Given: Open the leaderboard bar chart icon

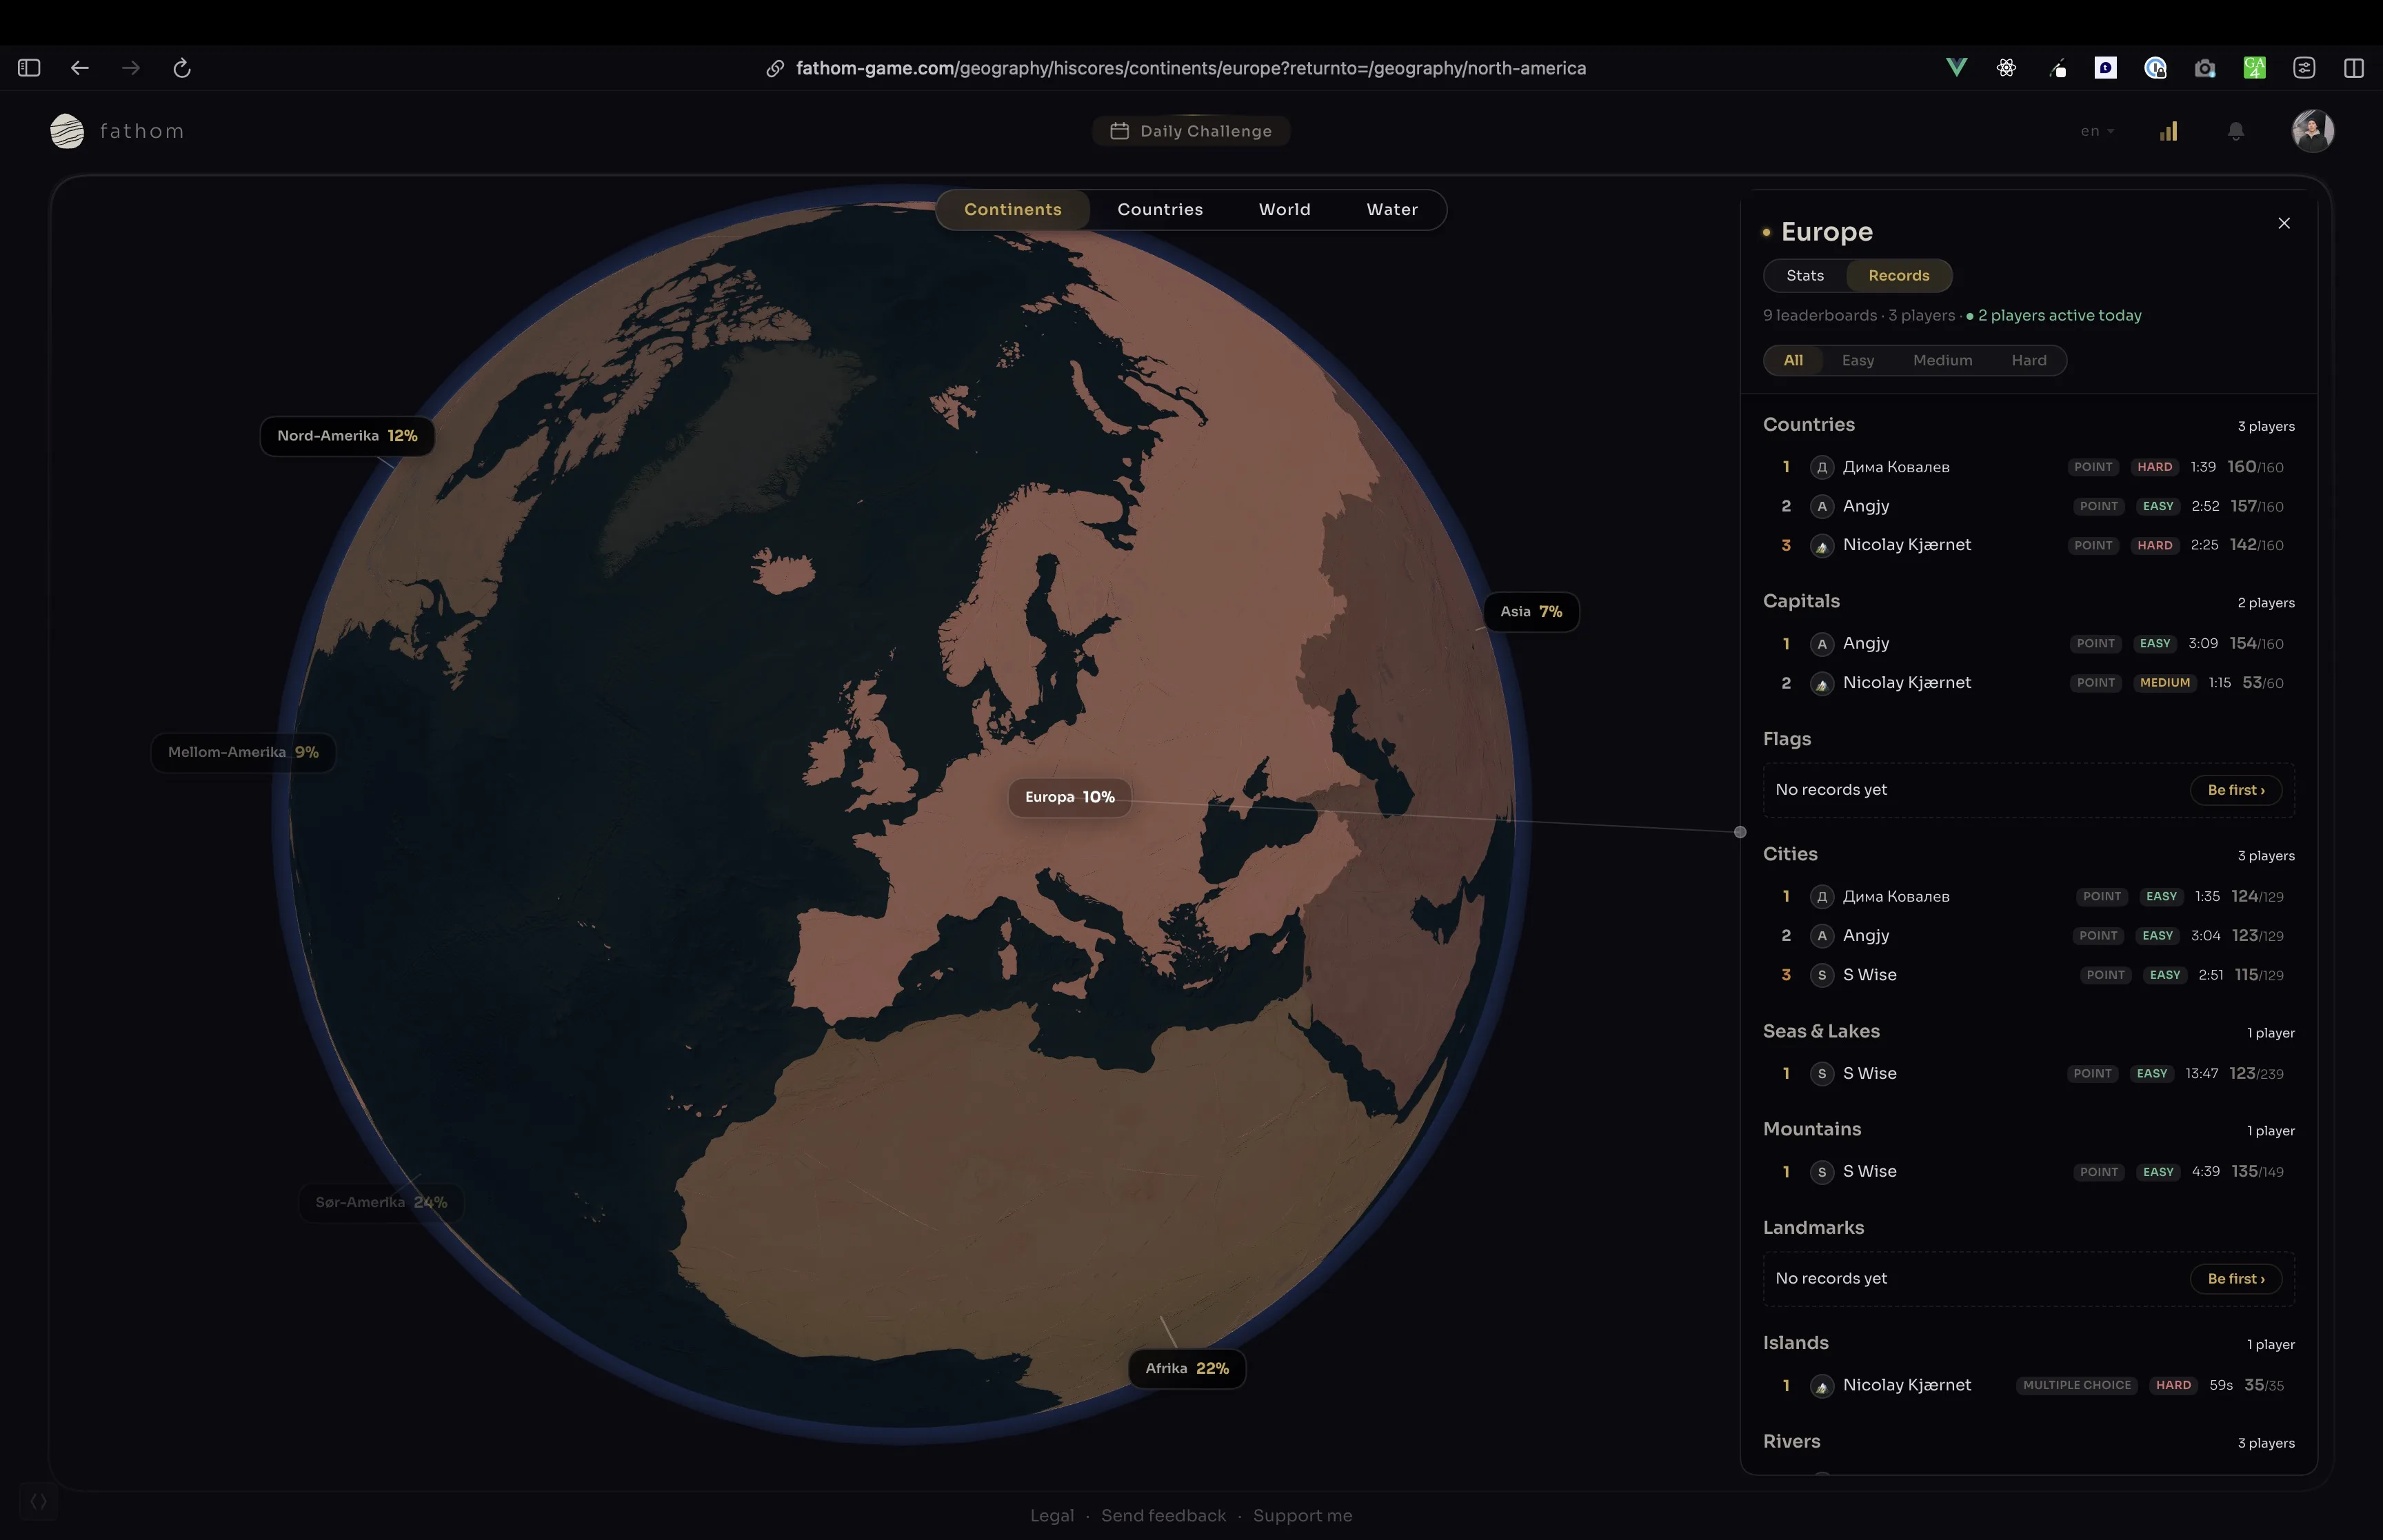Looking at the screenshot, I should click(2168, 131).
